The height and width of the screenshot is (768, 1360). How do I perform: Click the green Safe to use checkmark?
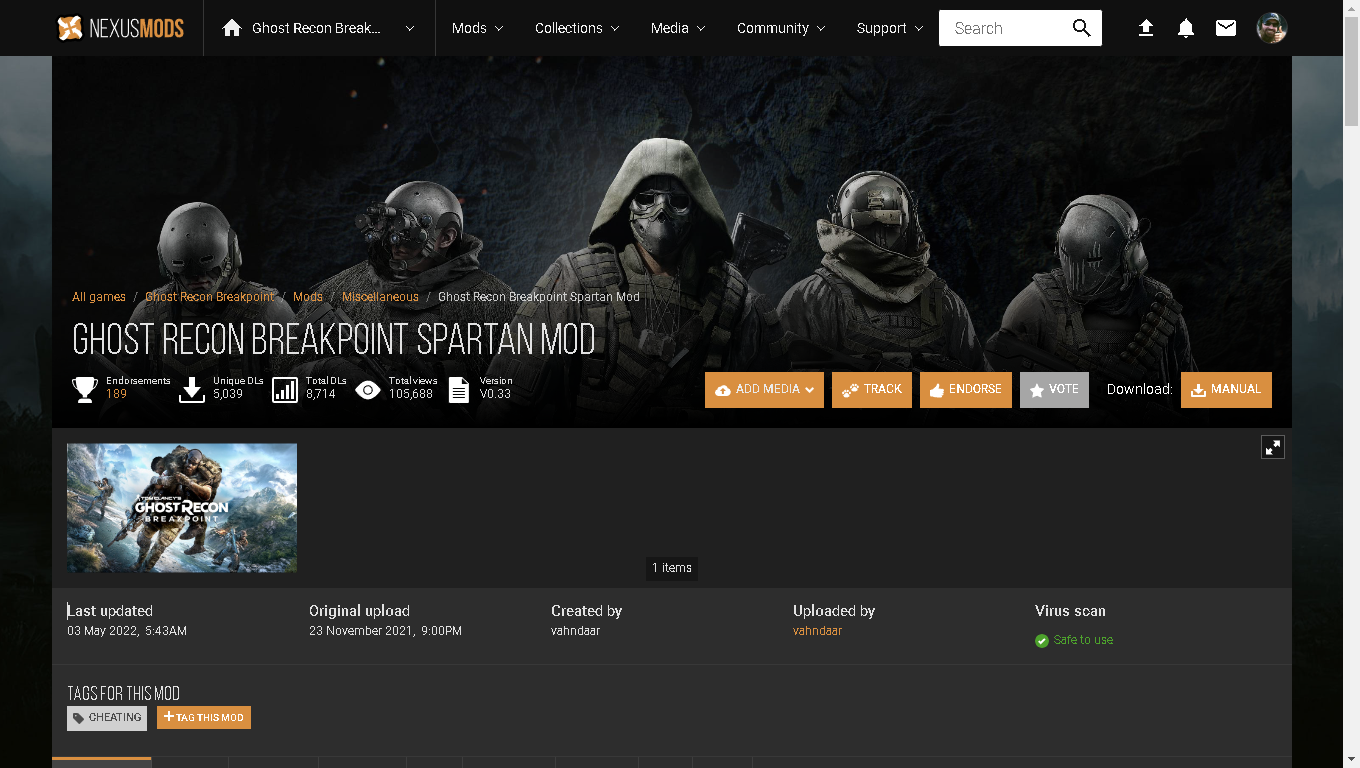coord(1042,640)
